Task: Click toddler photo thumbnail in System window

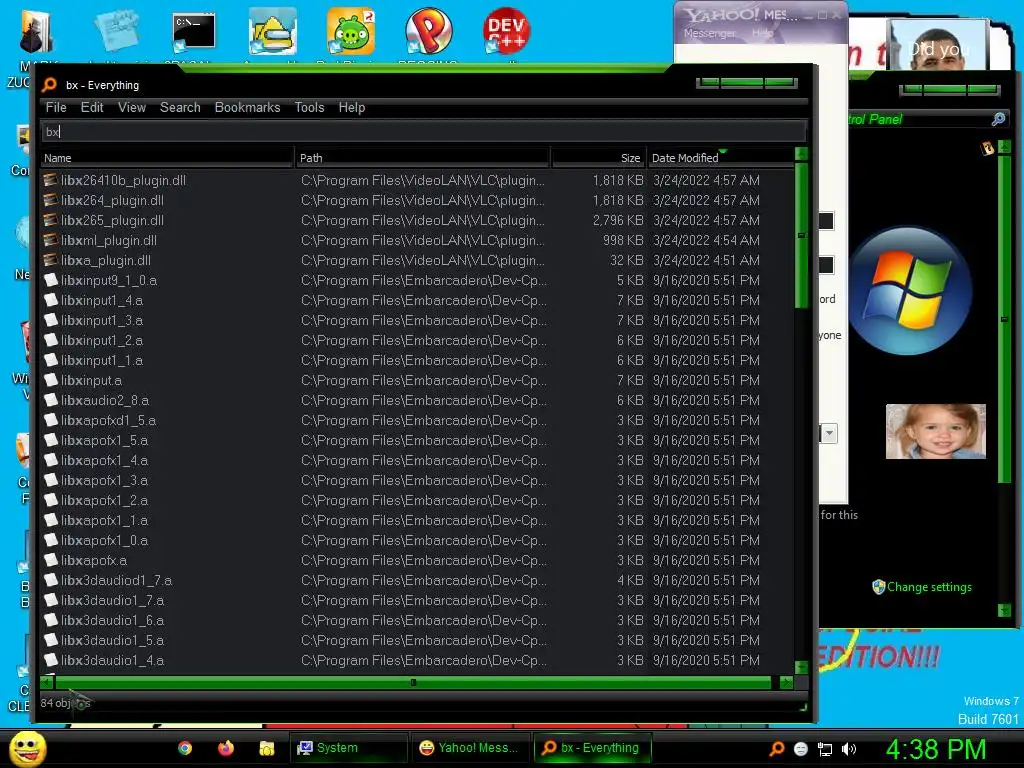Action: (935, 431)
